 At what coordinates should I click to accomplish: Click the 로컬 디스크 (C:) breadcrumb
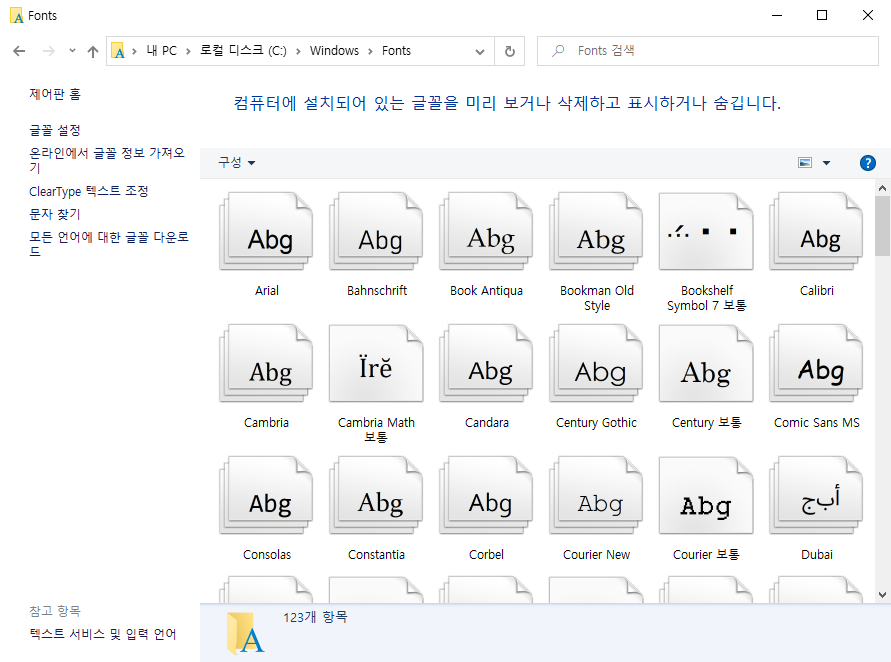pyautogui.click(x=243, y=51)
